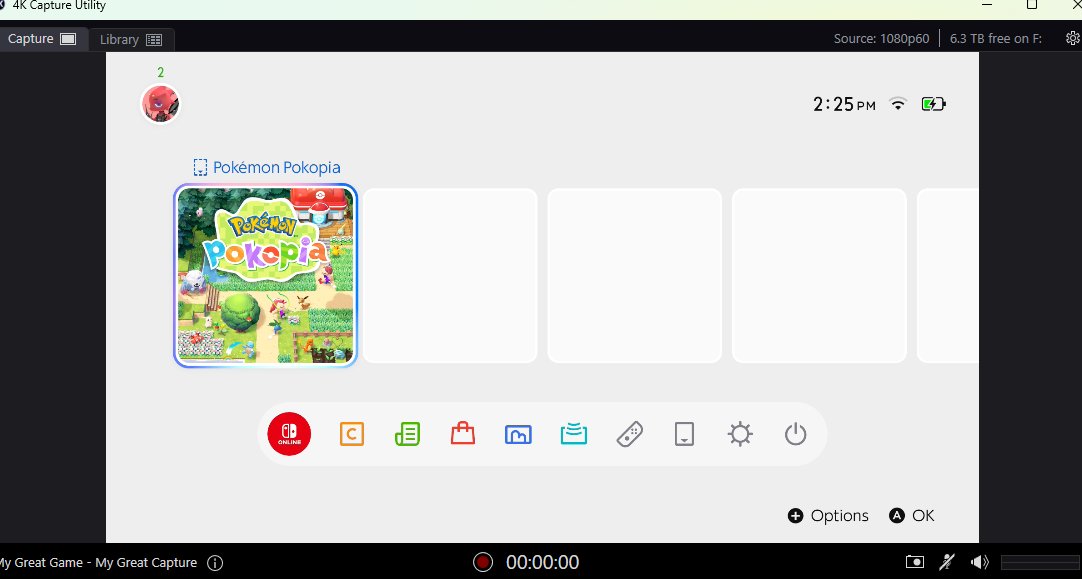Toggle the muted microphone icon

point(947,562)
